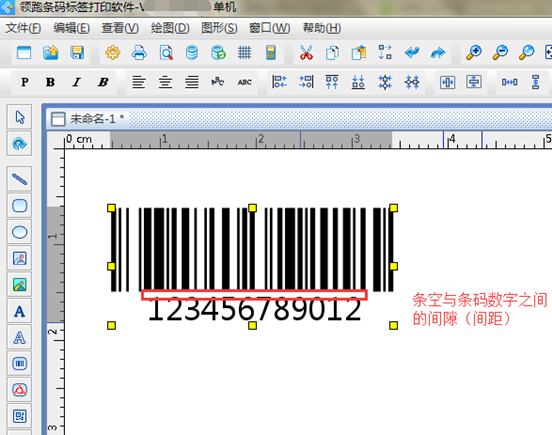Select the arrow pointer tool
Screen dimensions: 552x435
[x=19, y=117]
